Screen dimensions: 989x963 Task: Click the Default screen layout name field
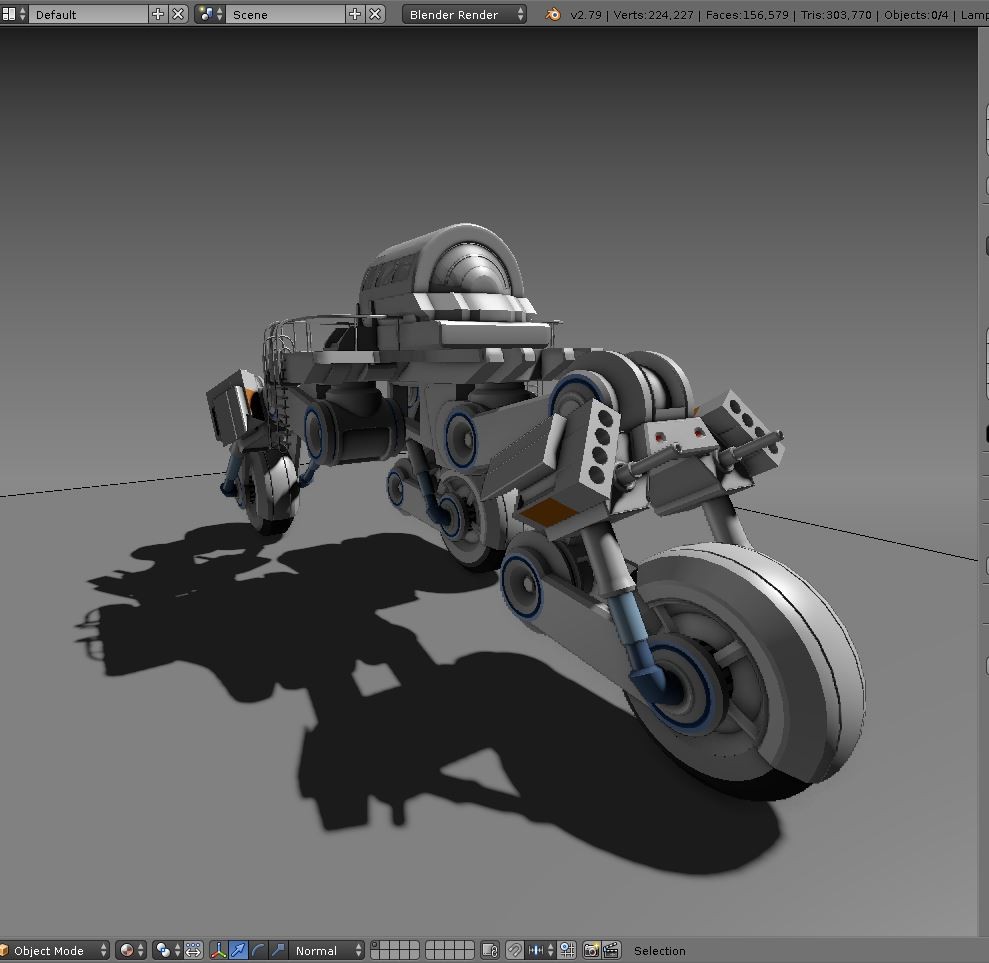point(90,14)
